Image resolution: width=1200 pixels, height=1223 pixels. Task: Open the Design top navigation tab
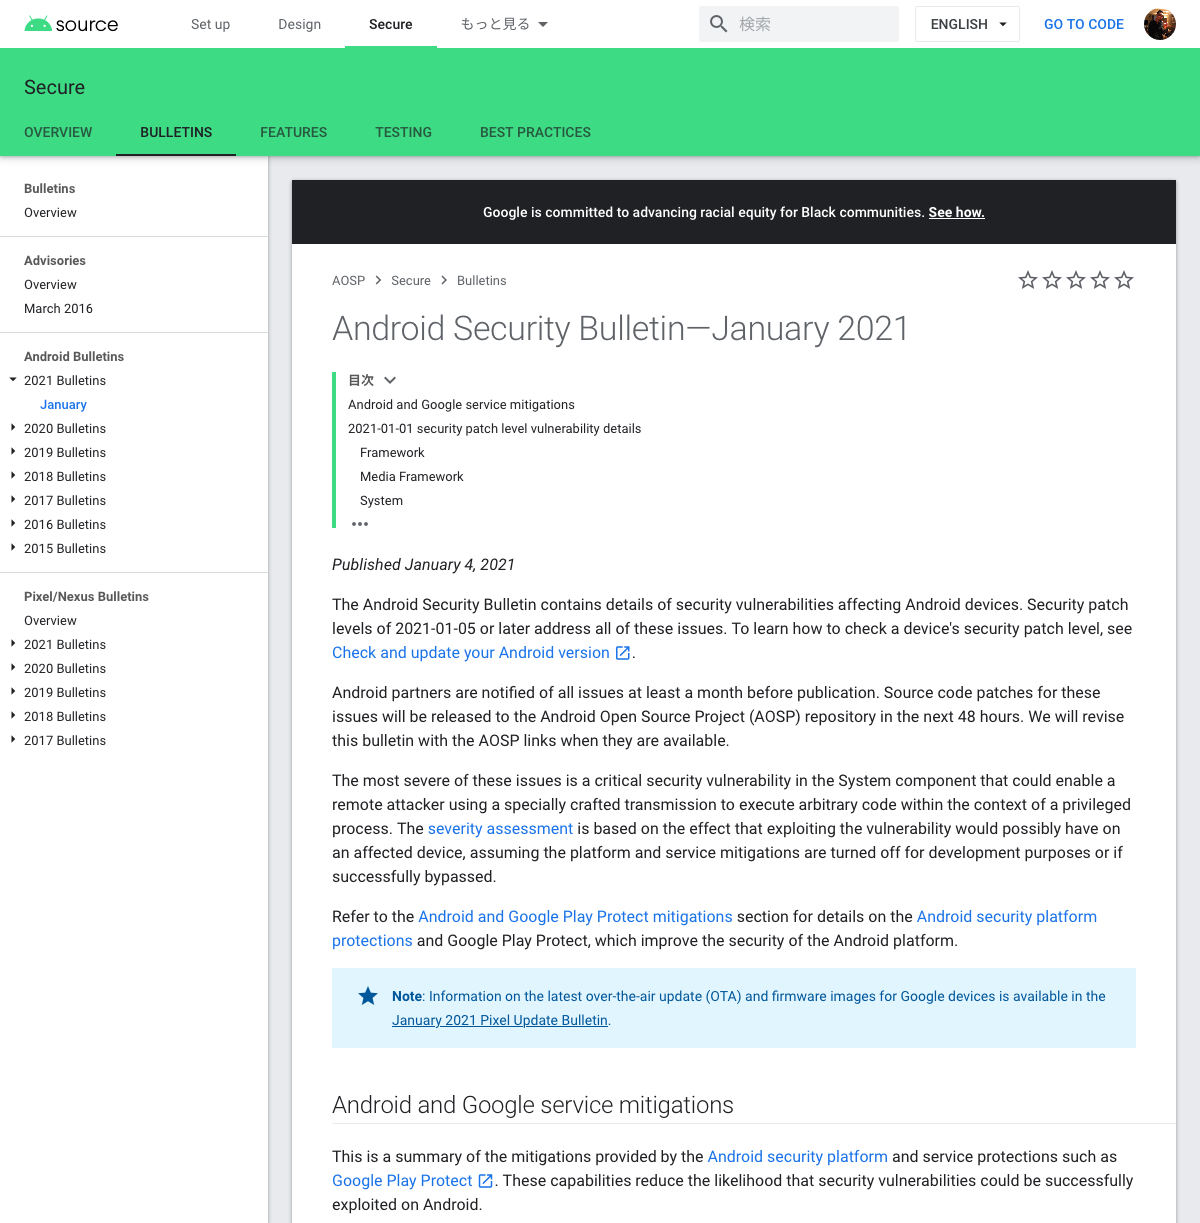pos(299,24)
